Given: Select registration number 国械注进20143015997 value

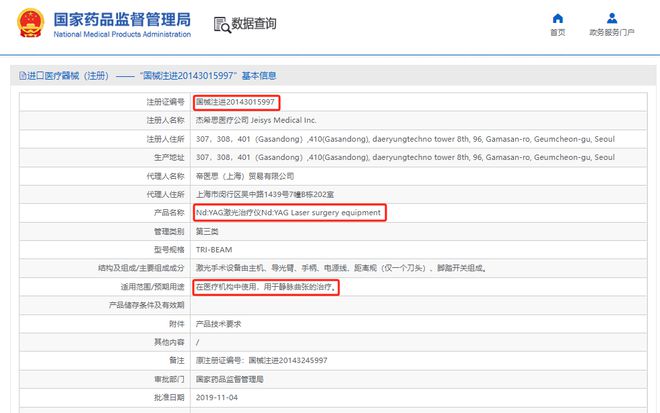Looking at the screenshot, I should pos(235,102).
